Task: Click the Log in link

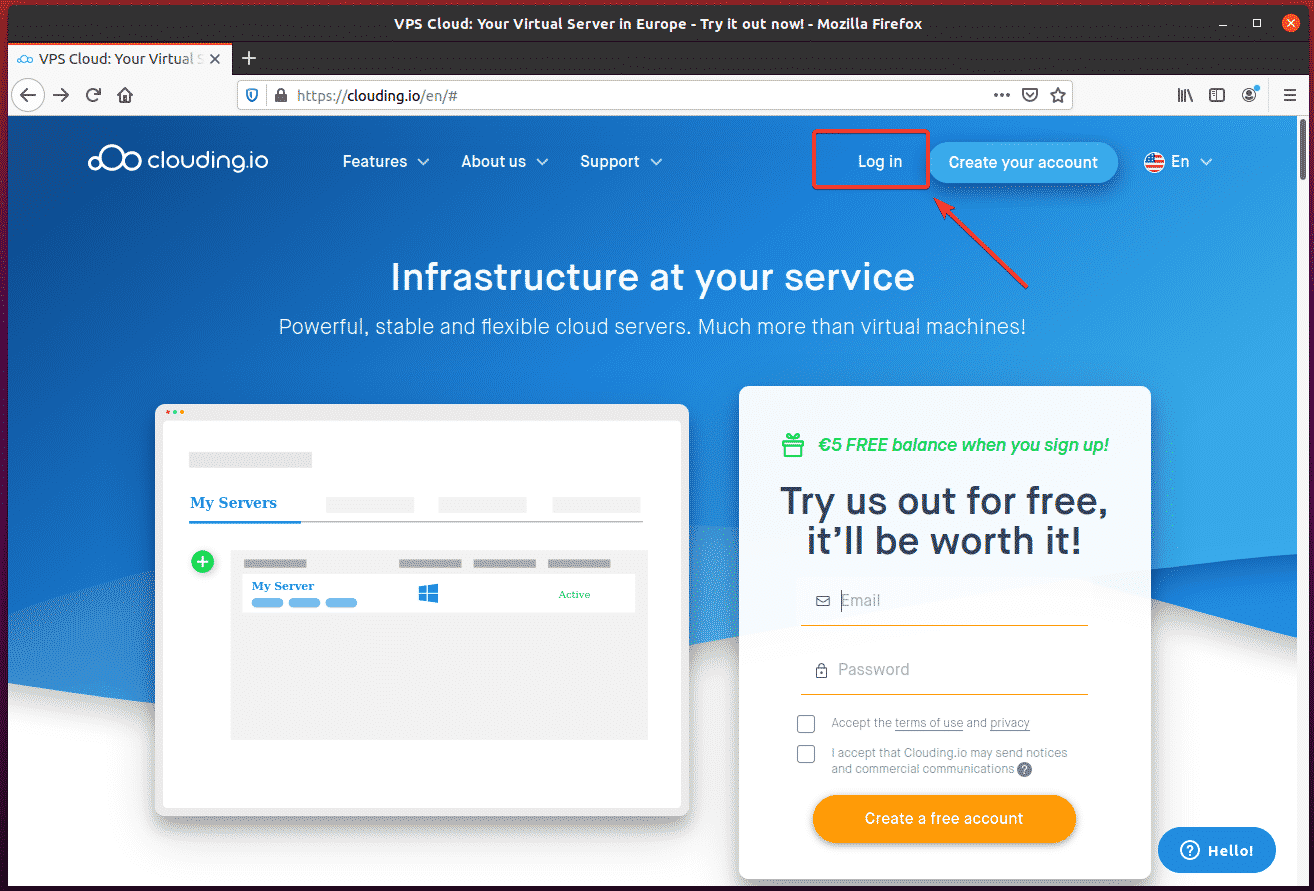Action: pos(880,162)
